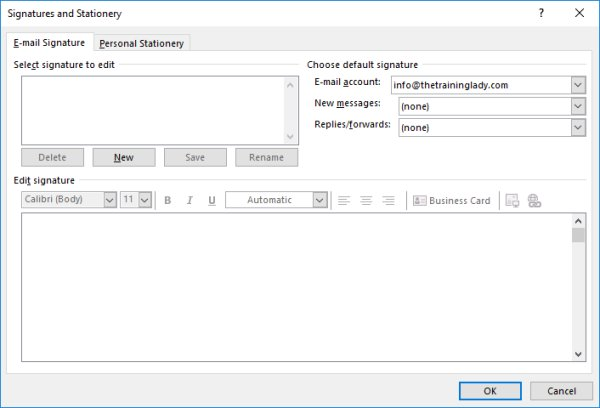Confirm with the OK button

(490, 391)
